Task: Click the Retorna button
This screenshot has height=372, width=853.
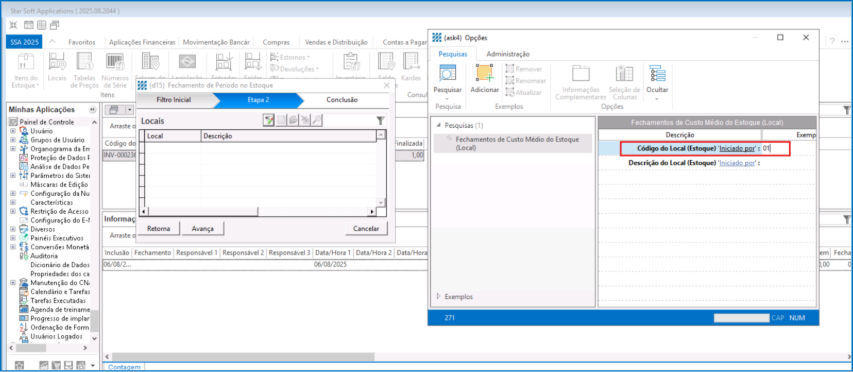Action: tap(159, 229)
